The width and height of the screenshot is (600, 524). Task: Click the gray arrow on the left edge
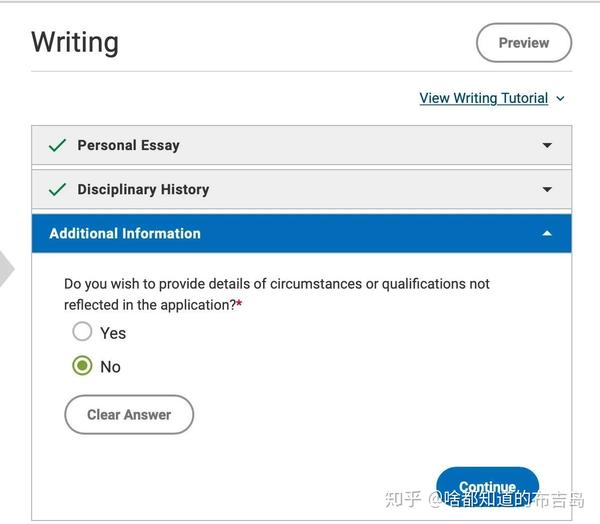coord(6,268)
